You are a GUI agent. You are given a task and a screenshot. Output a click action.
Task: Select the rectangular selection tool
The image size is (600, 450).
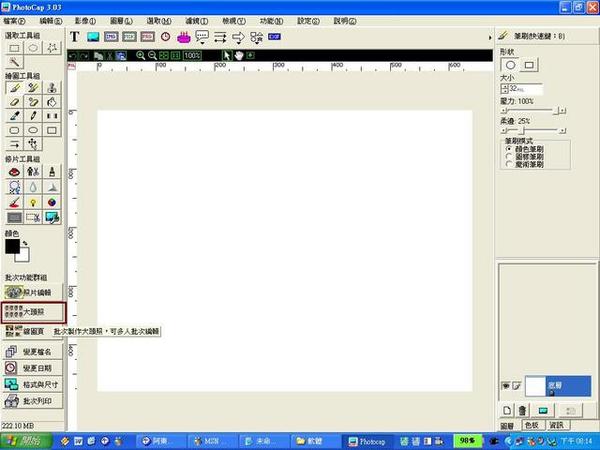click(15, 48)
